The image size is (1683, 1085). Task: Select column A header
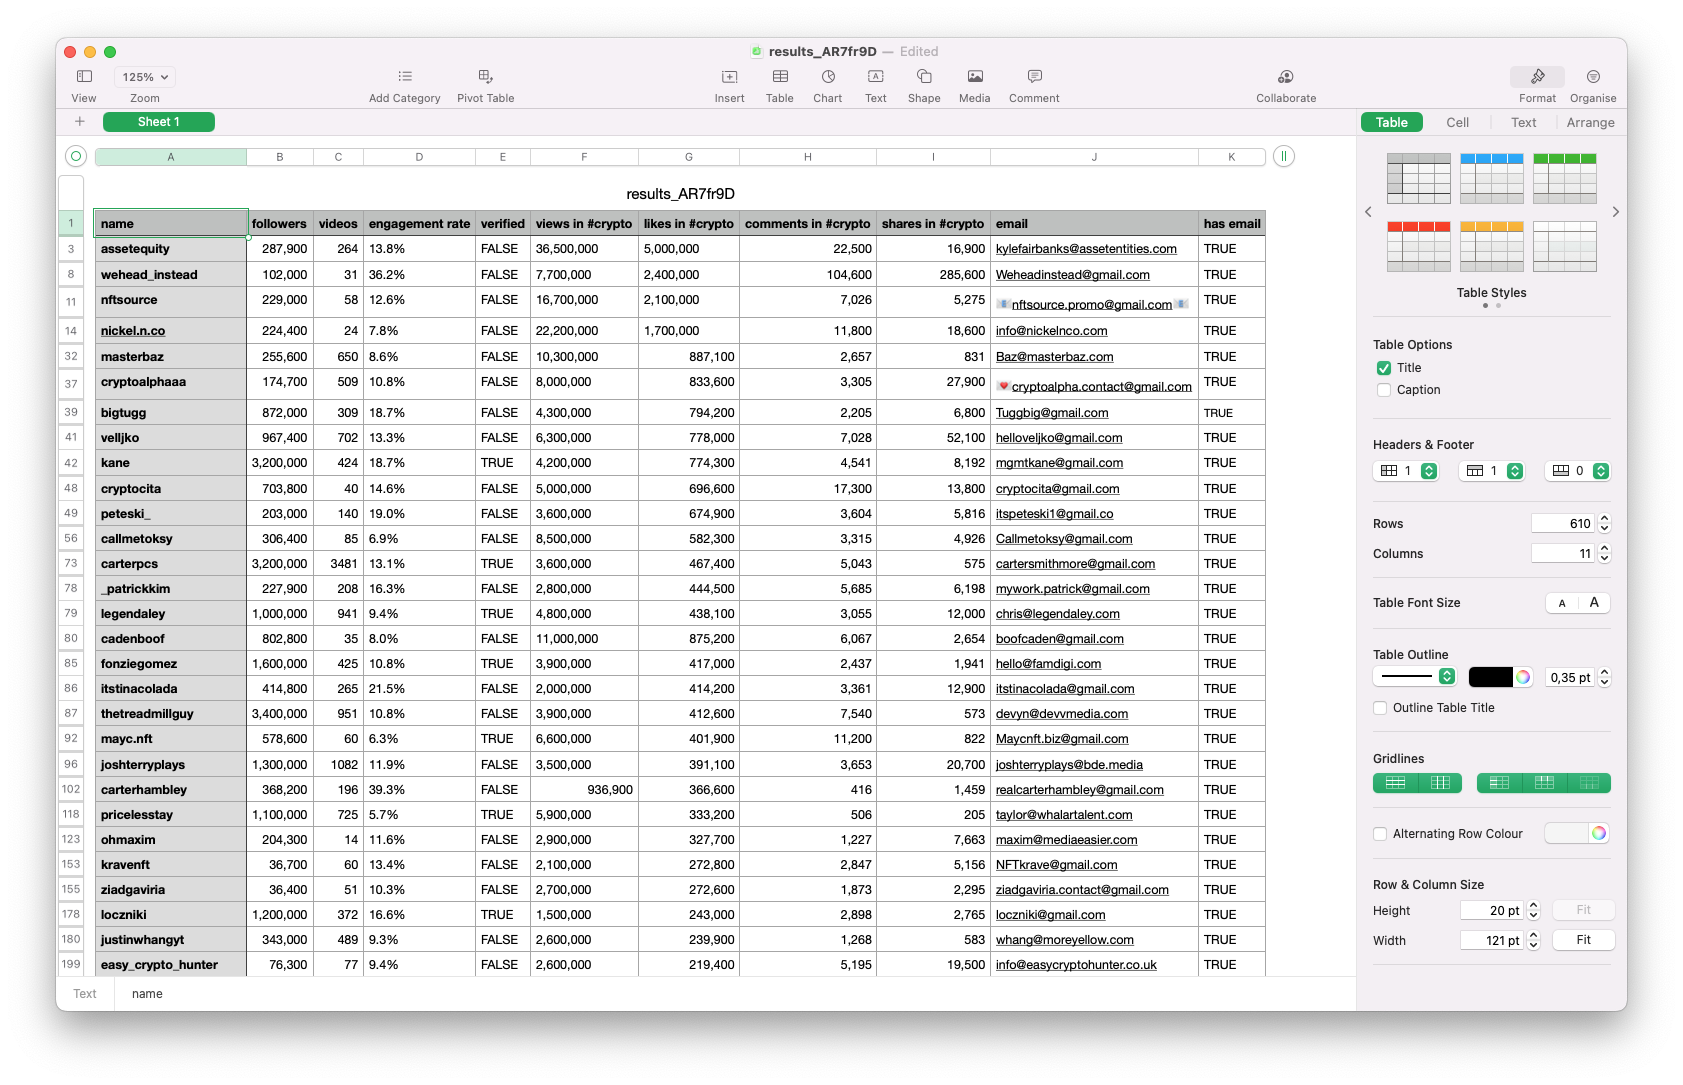tap(171, 157)
